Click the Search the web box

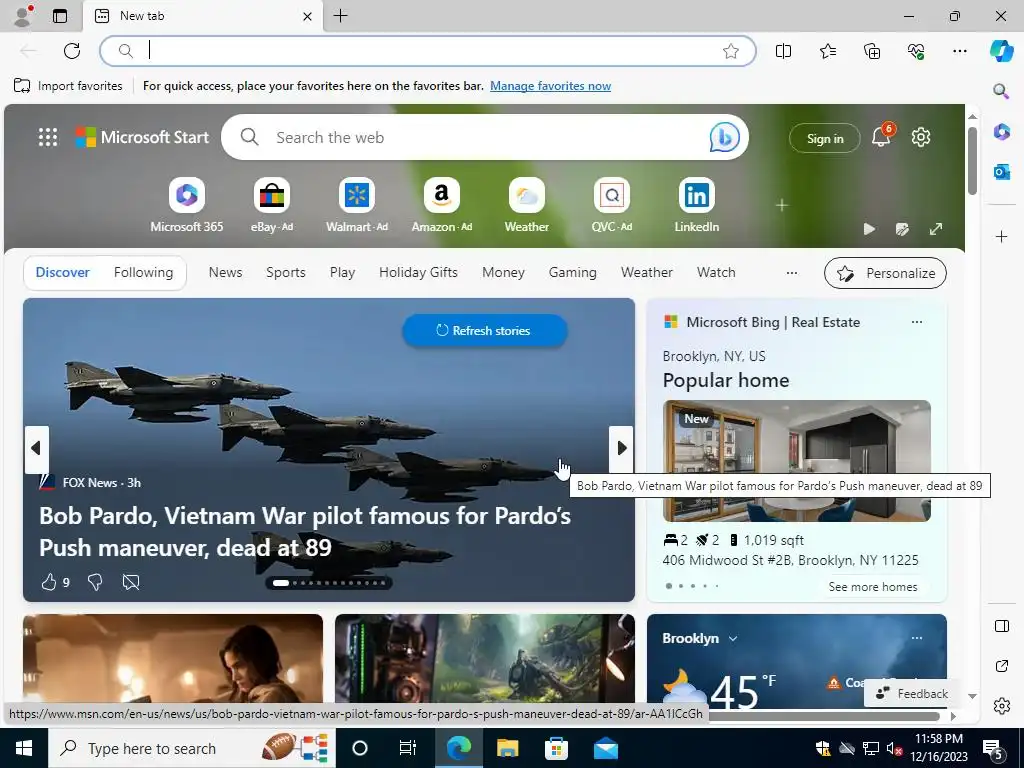[x=483, y=137]
